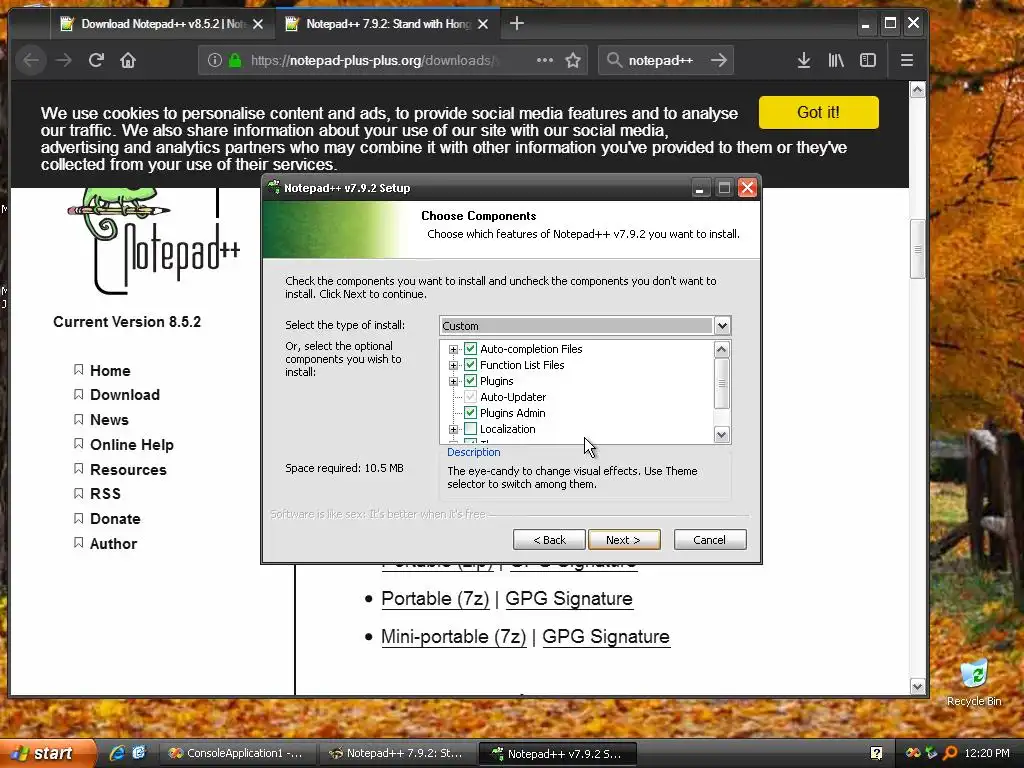Image resolution: width=1024 pixels, height=768 pixels.
Task: Click component list scroll up arrow
Action: [721, 349]
